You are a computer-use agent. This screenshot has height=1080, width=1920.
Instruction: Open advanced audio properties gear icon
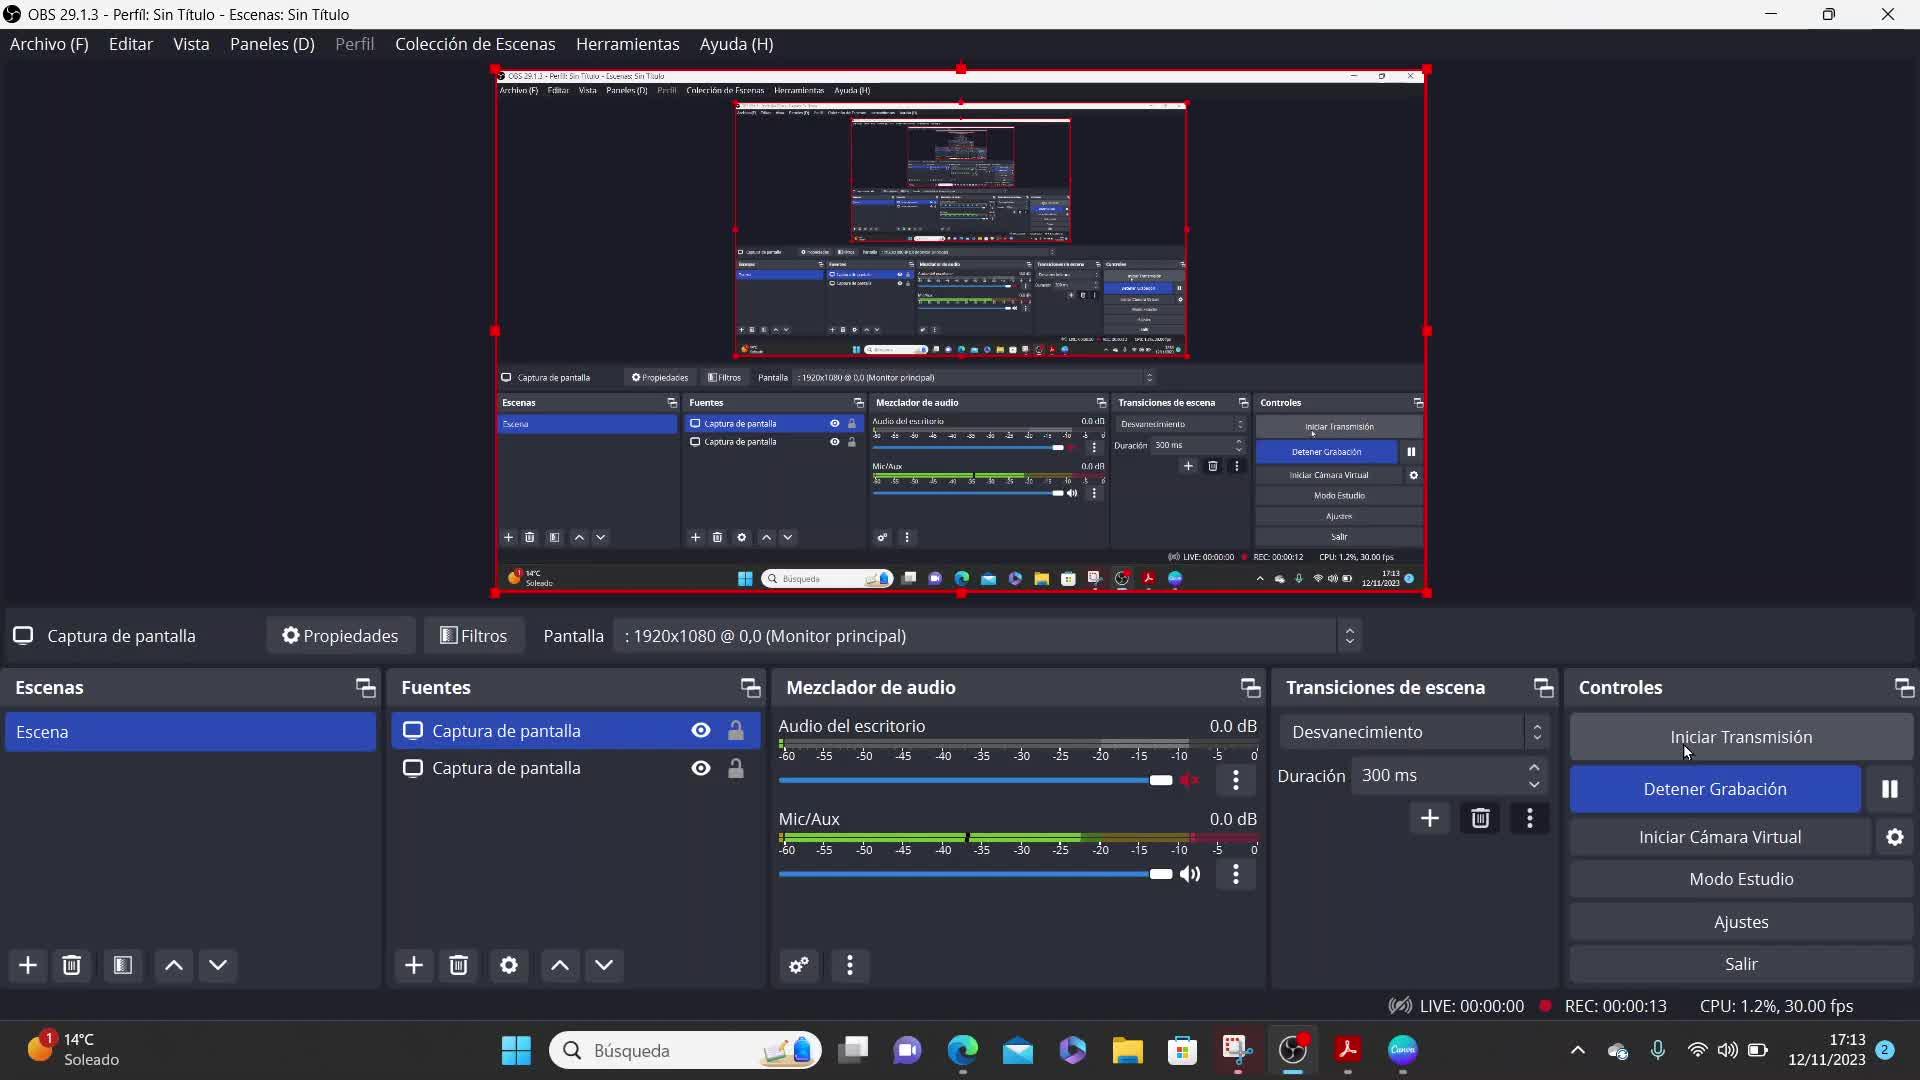pos(798,965)
